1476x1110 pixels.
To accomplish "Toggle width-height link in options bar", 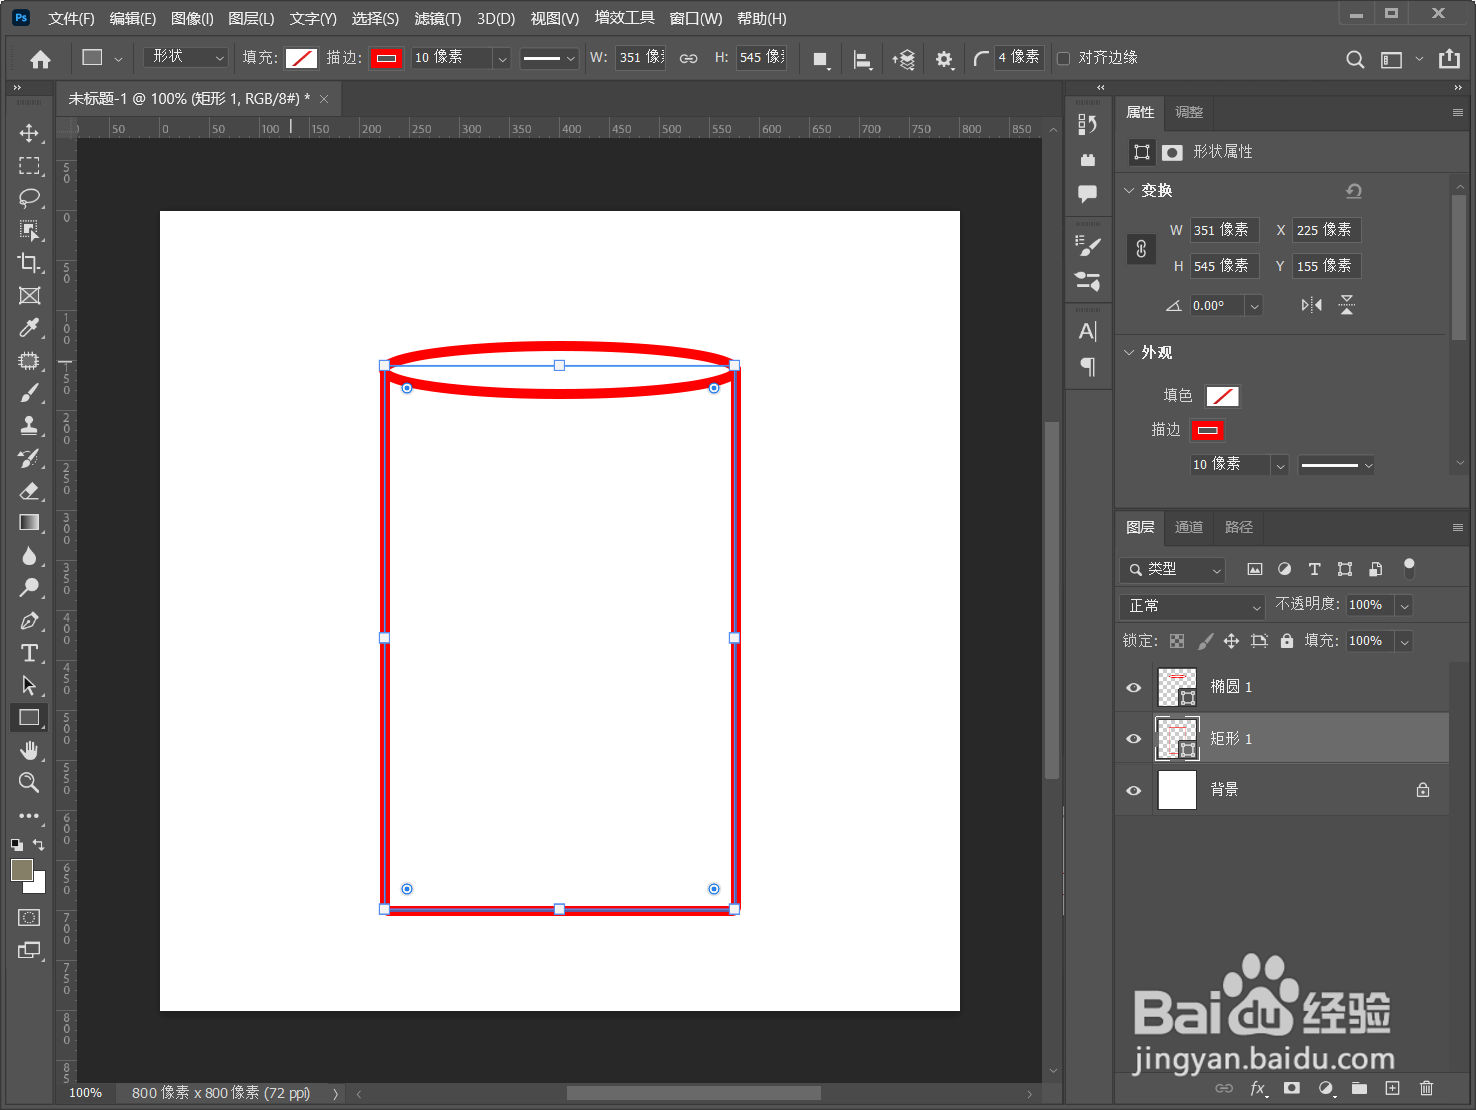I will pyautogui.click(x=688, y=59).
